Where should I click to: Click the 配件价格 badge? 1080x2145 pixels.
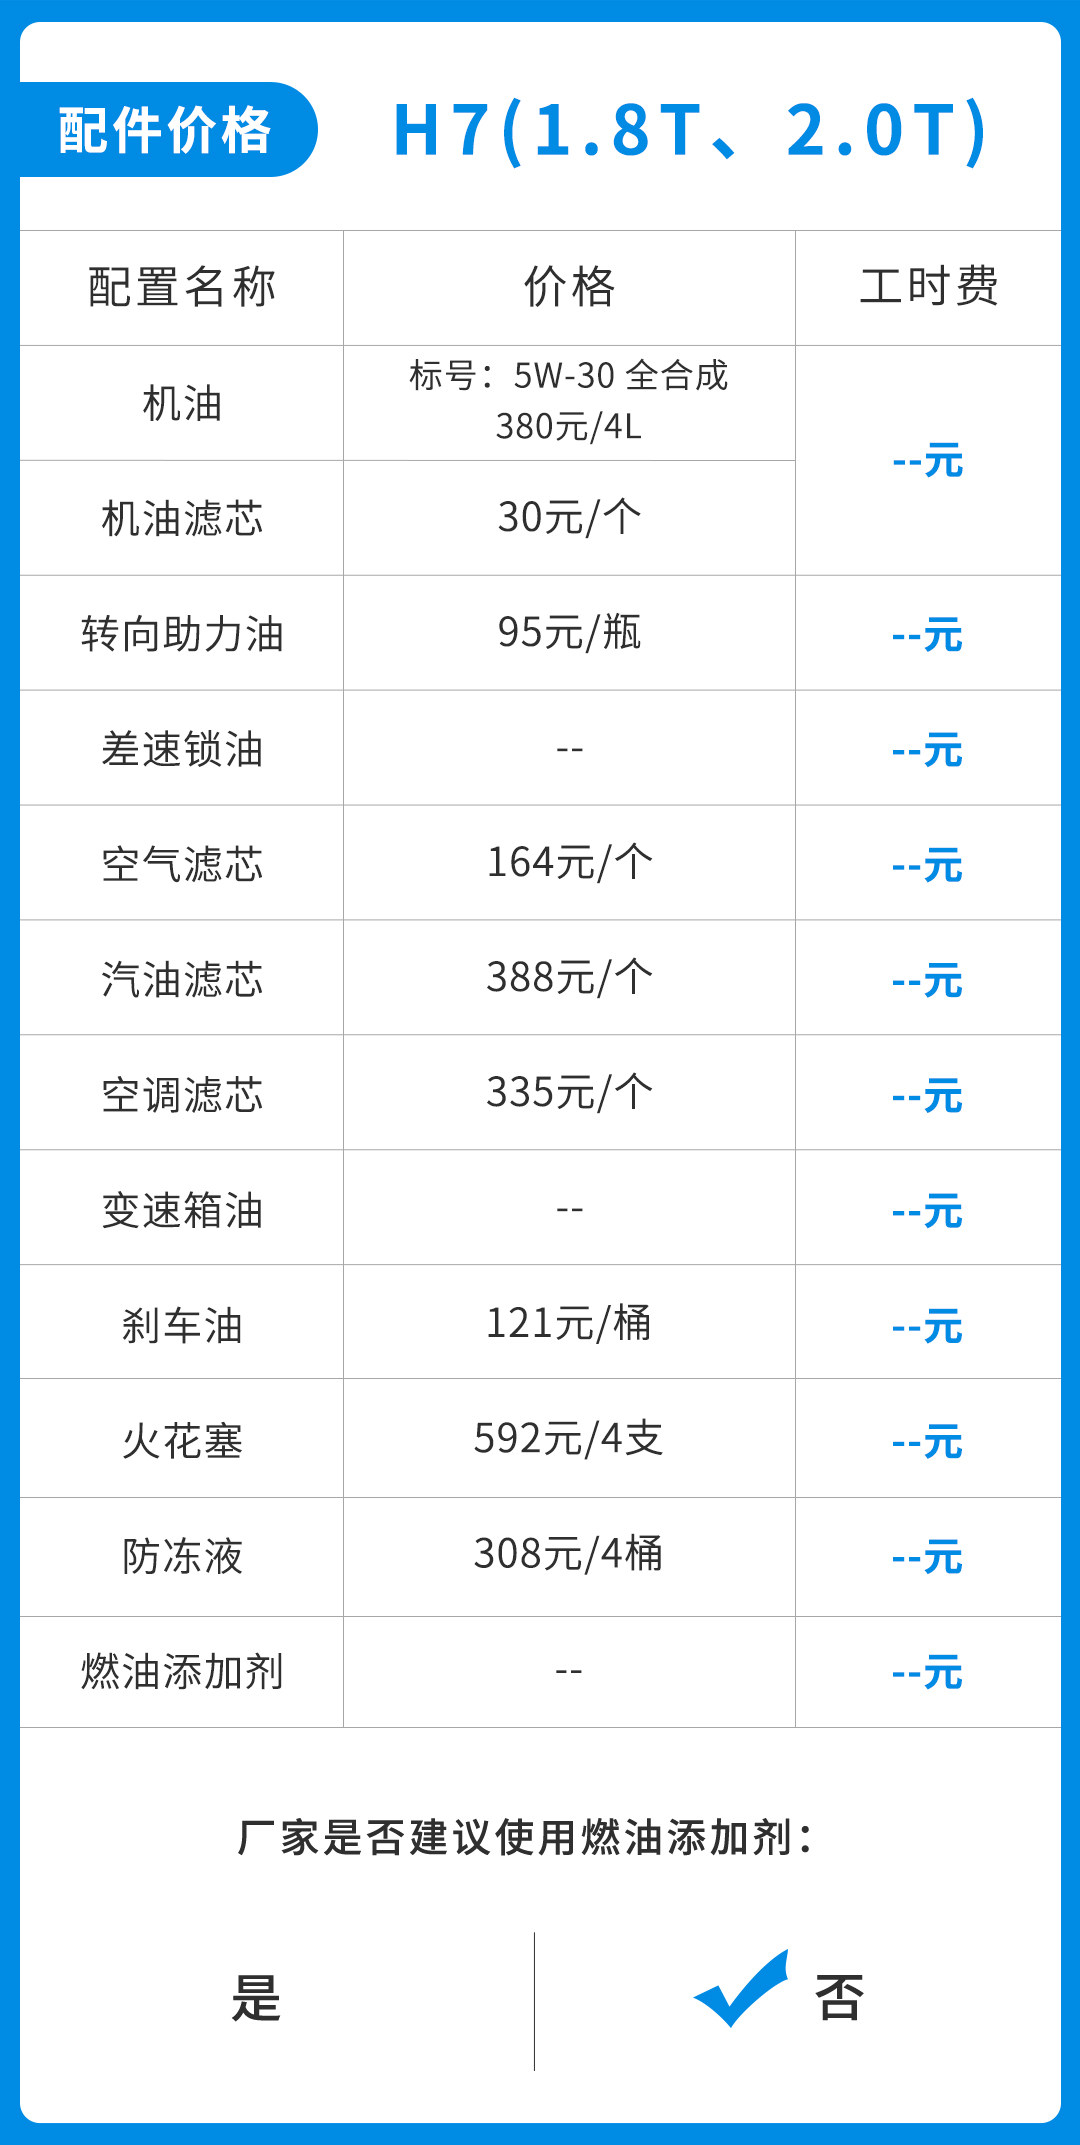(x=166, y=130)
